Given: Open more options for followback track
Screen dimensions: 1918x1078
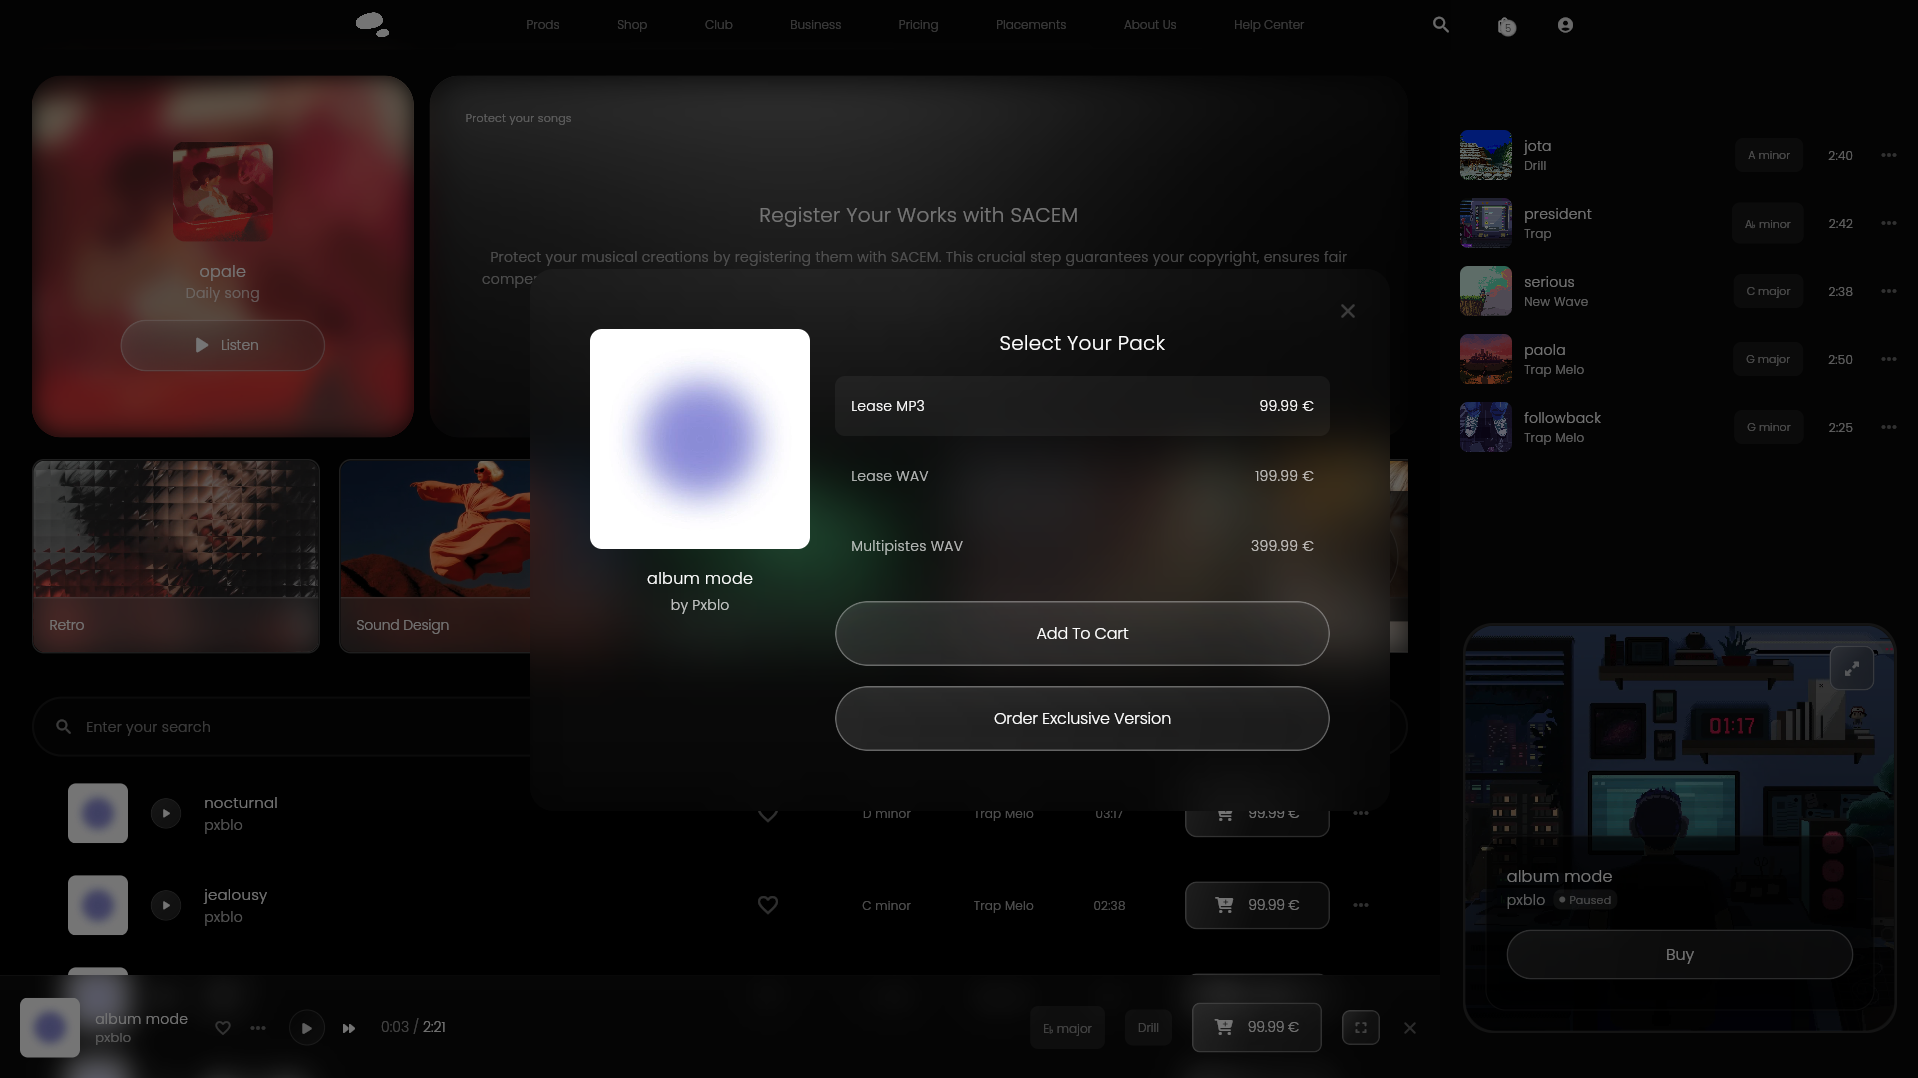Looking at the screenshot, I should (x=1888, y=427).
